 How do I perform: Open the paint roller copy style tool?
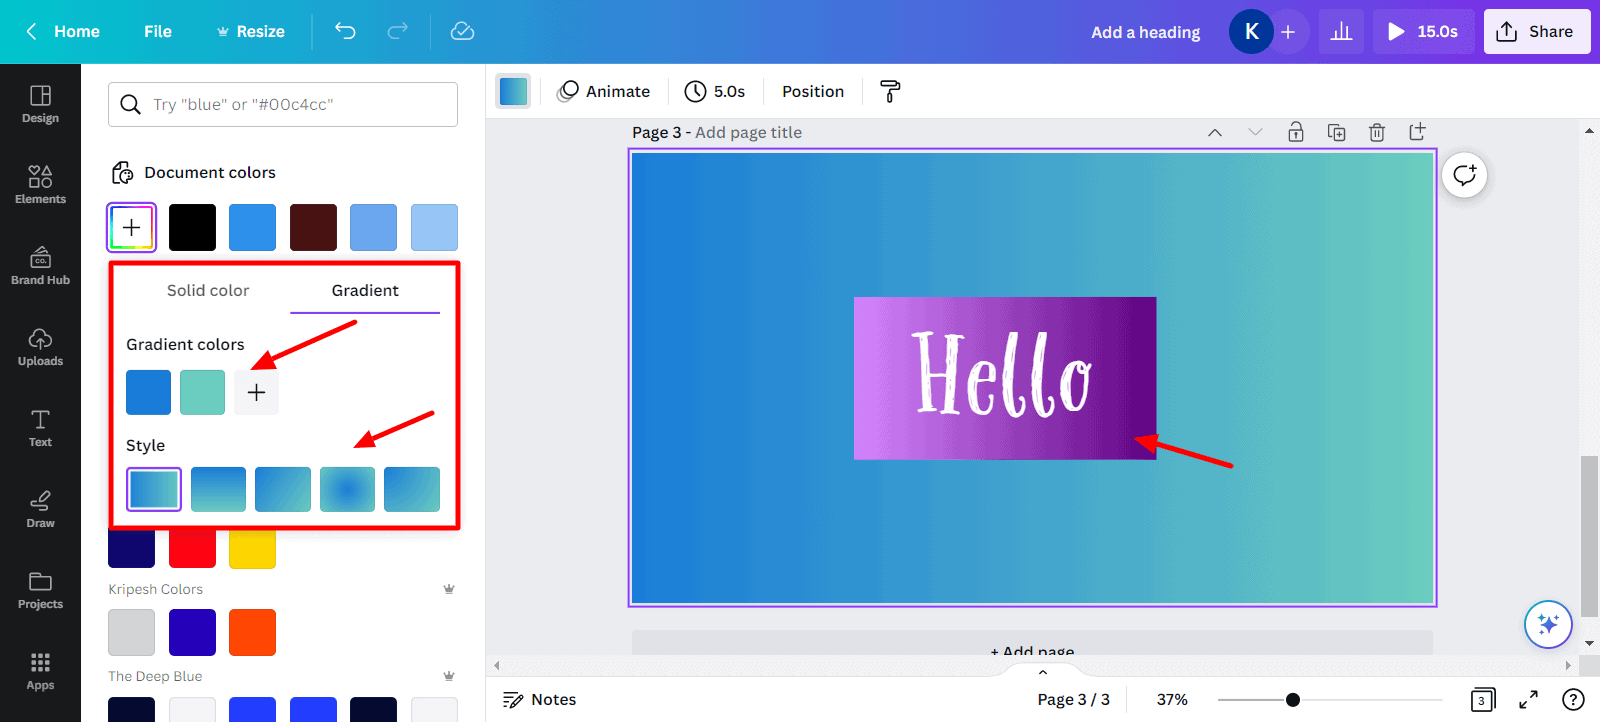coord(889,91)
